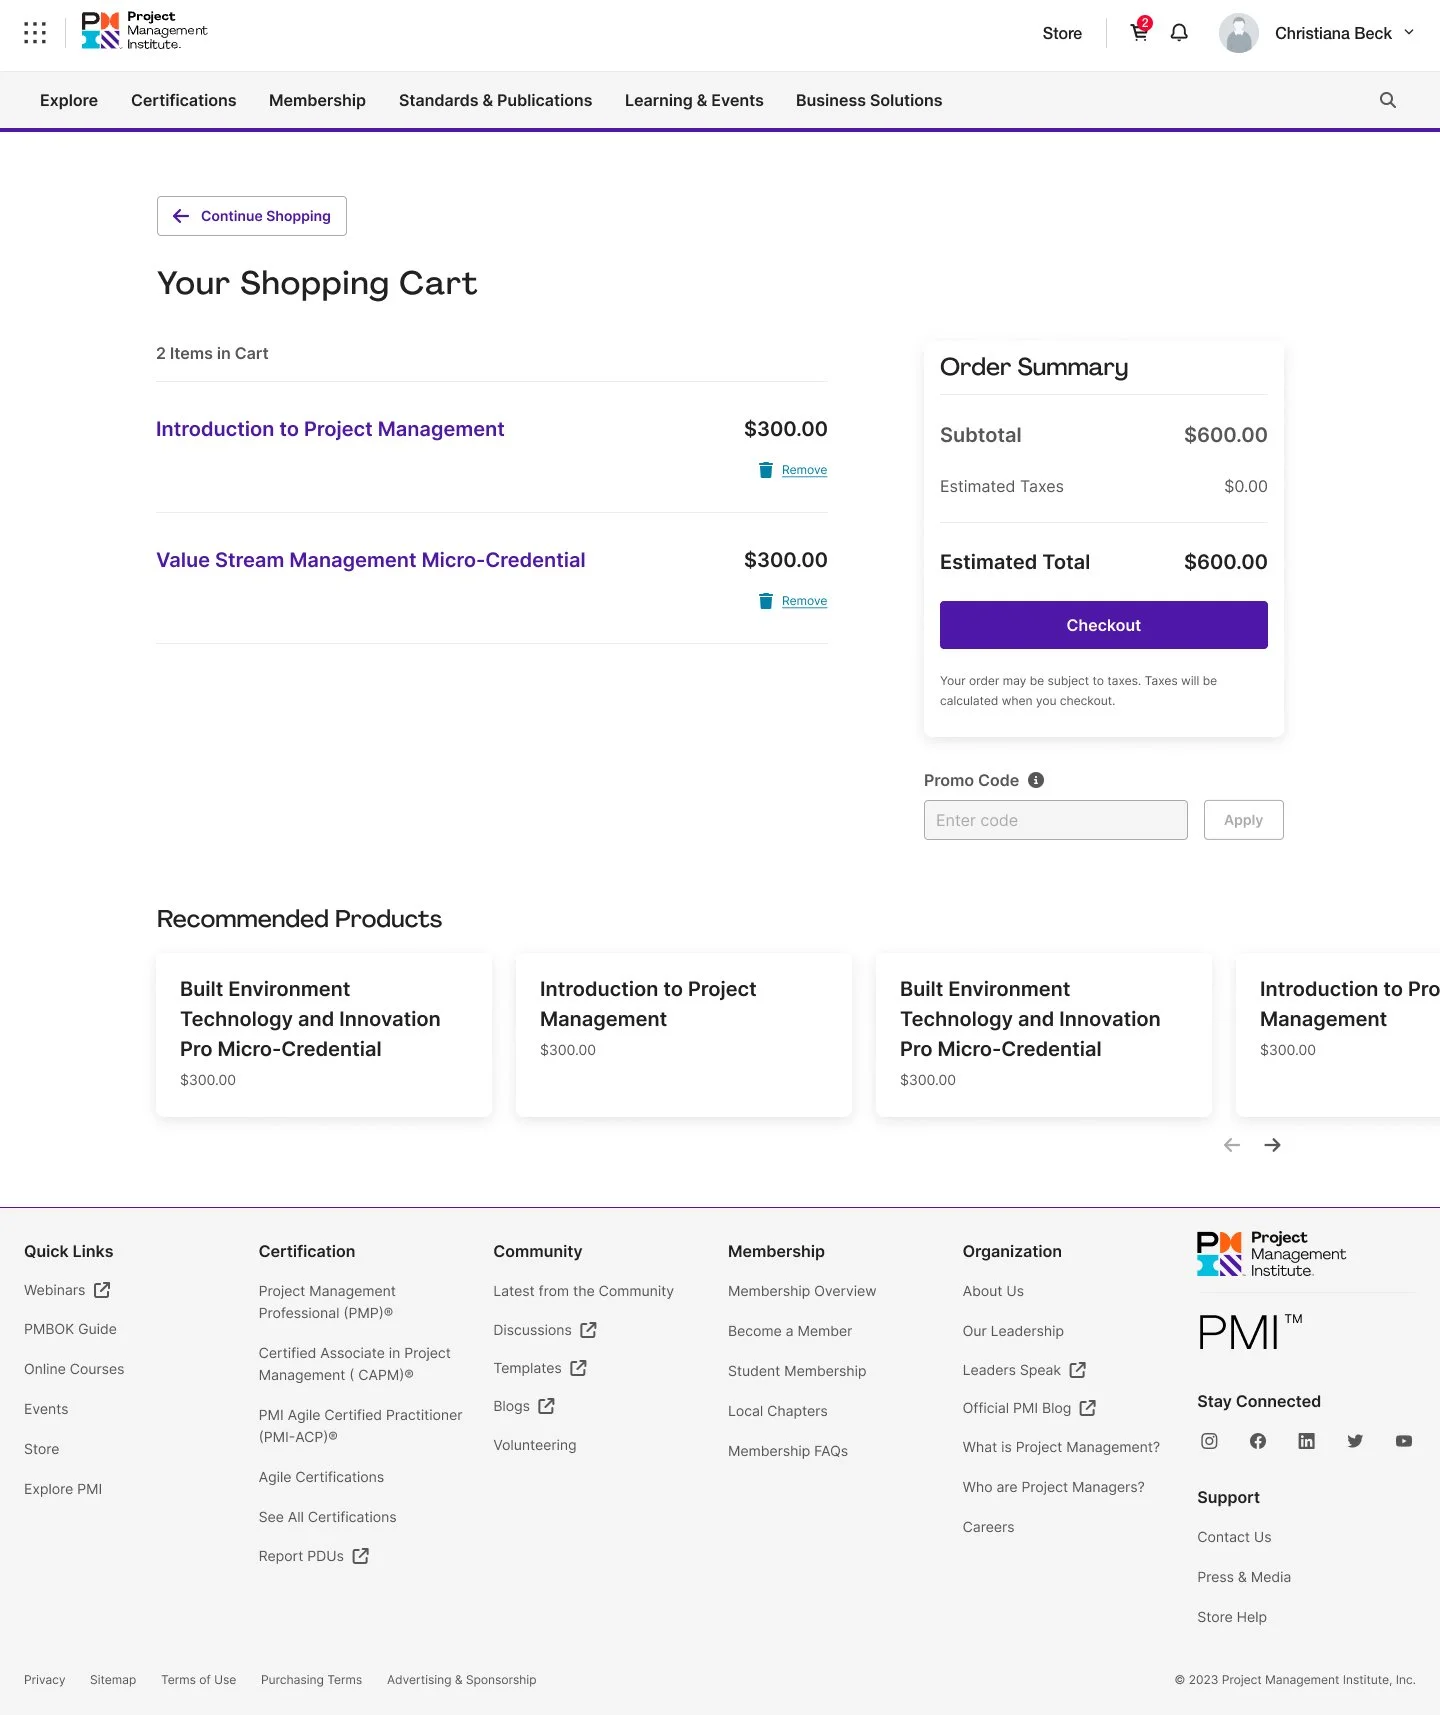This screenshot has height=1715, width=1440.
Task: Click the footer PMI logo
Action: (1271, 1254)
